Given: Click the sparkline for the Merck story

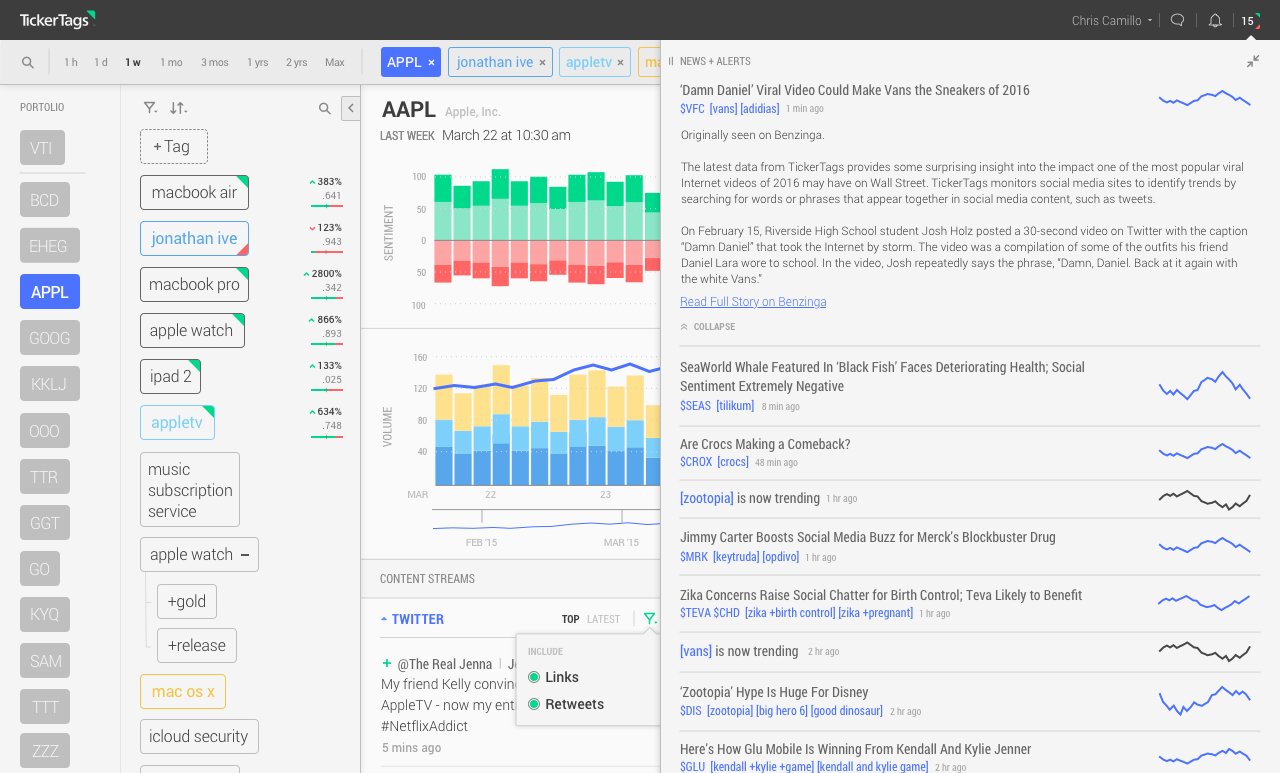Looking at the screenshot, I should tap(1204, 545).
